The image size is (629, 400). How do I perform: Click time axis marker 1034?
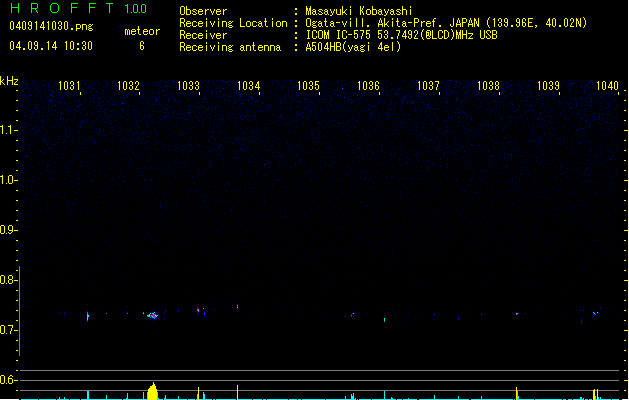249,86
